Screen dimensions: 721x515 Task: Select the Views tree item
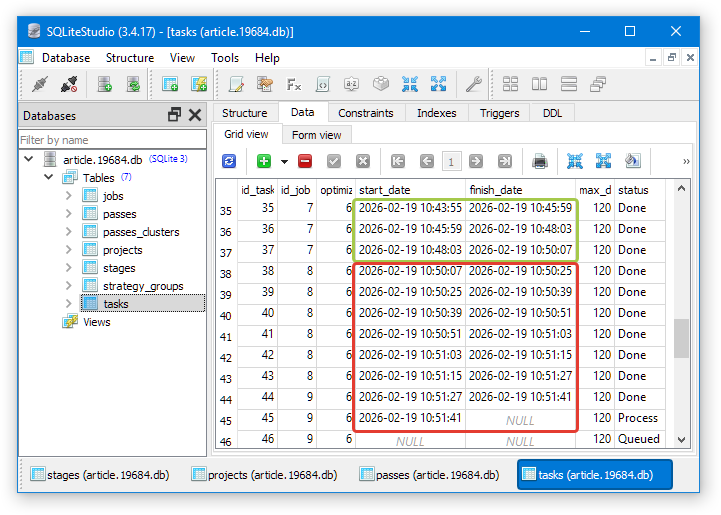96,322
